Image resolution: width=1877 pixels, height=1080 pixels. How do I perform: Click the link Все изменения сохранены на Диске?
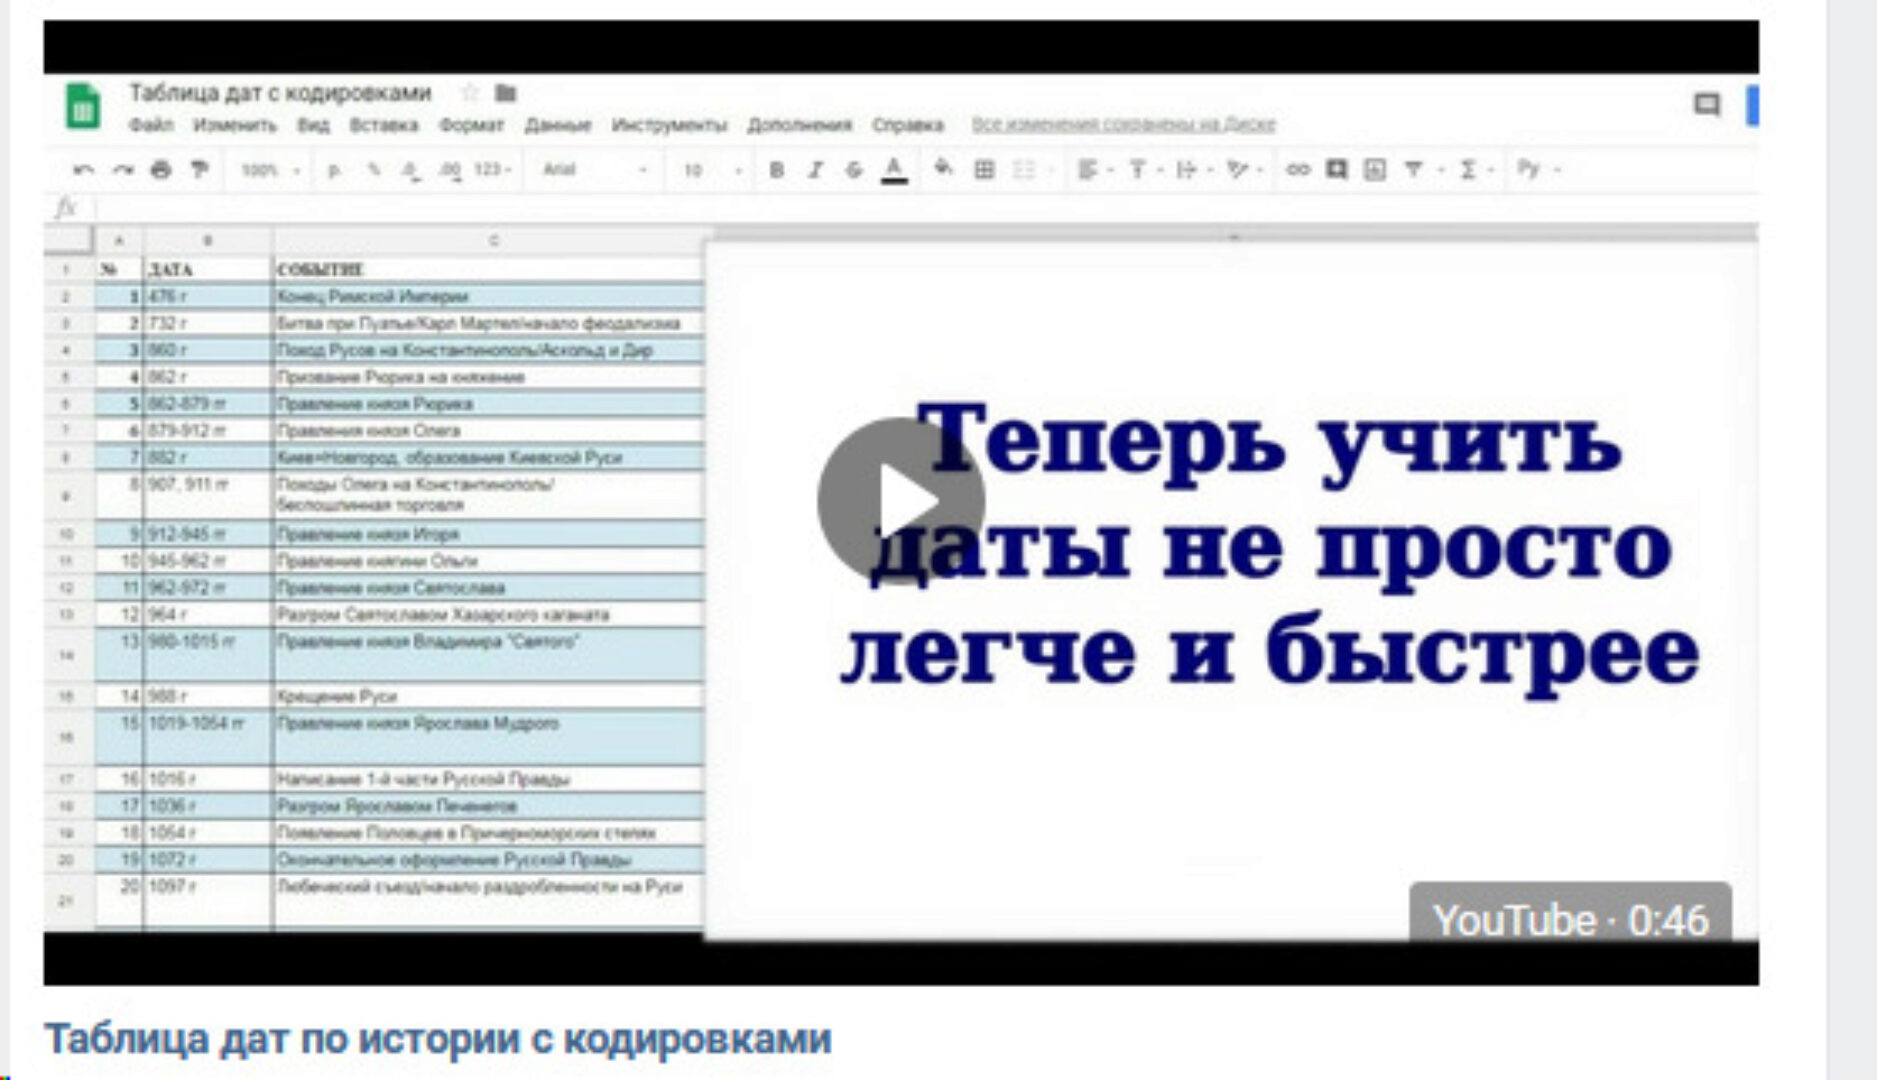1124,124
